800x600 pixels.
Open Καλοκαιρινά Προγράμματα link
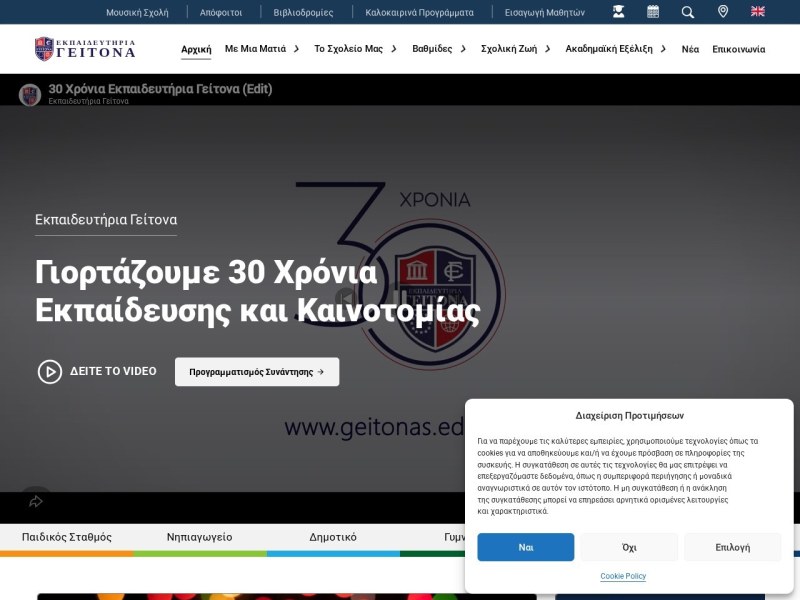(x=419, y=12)
